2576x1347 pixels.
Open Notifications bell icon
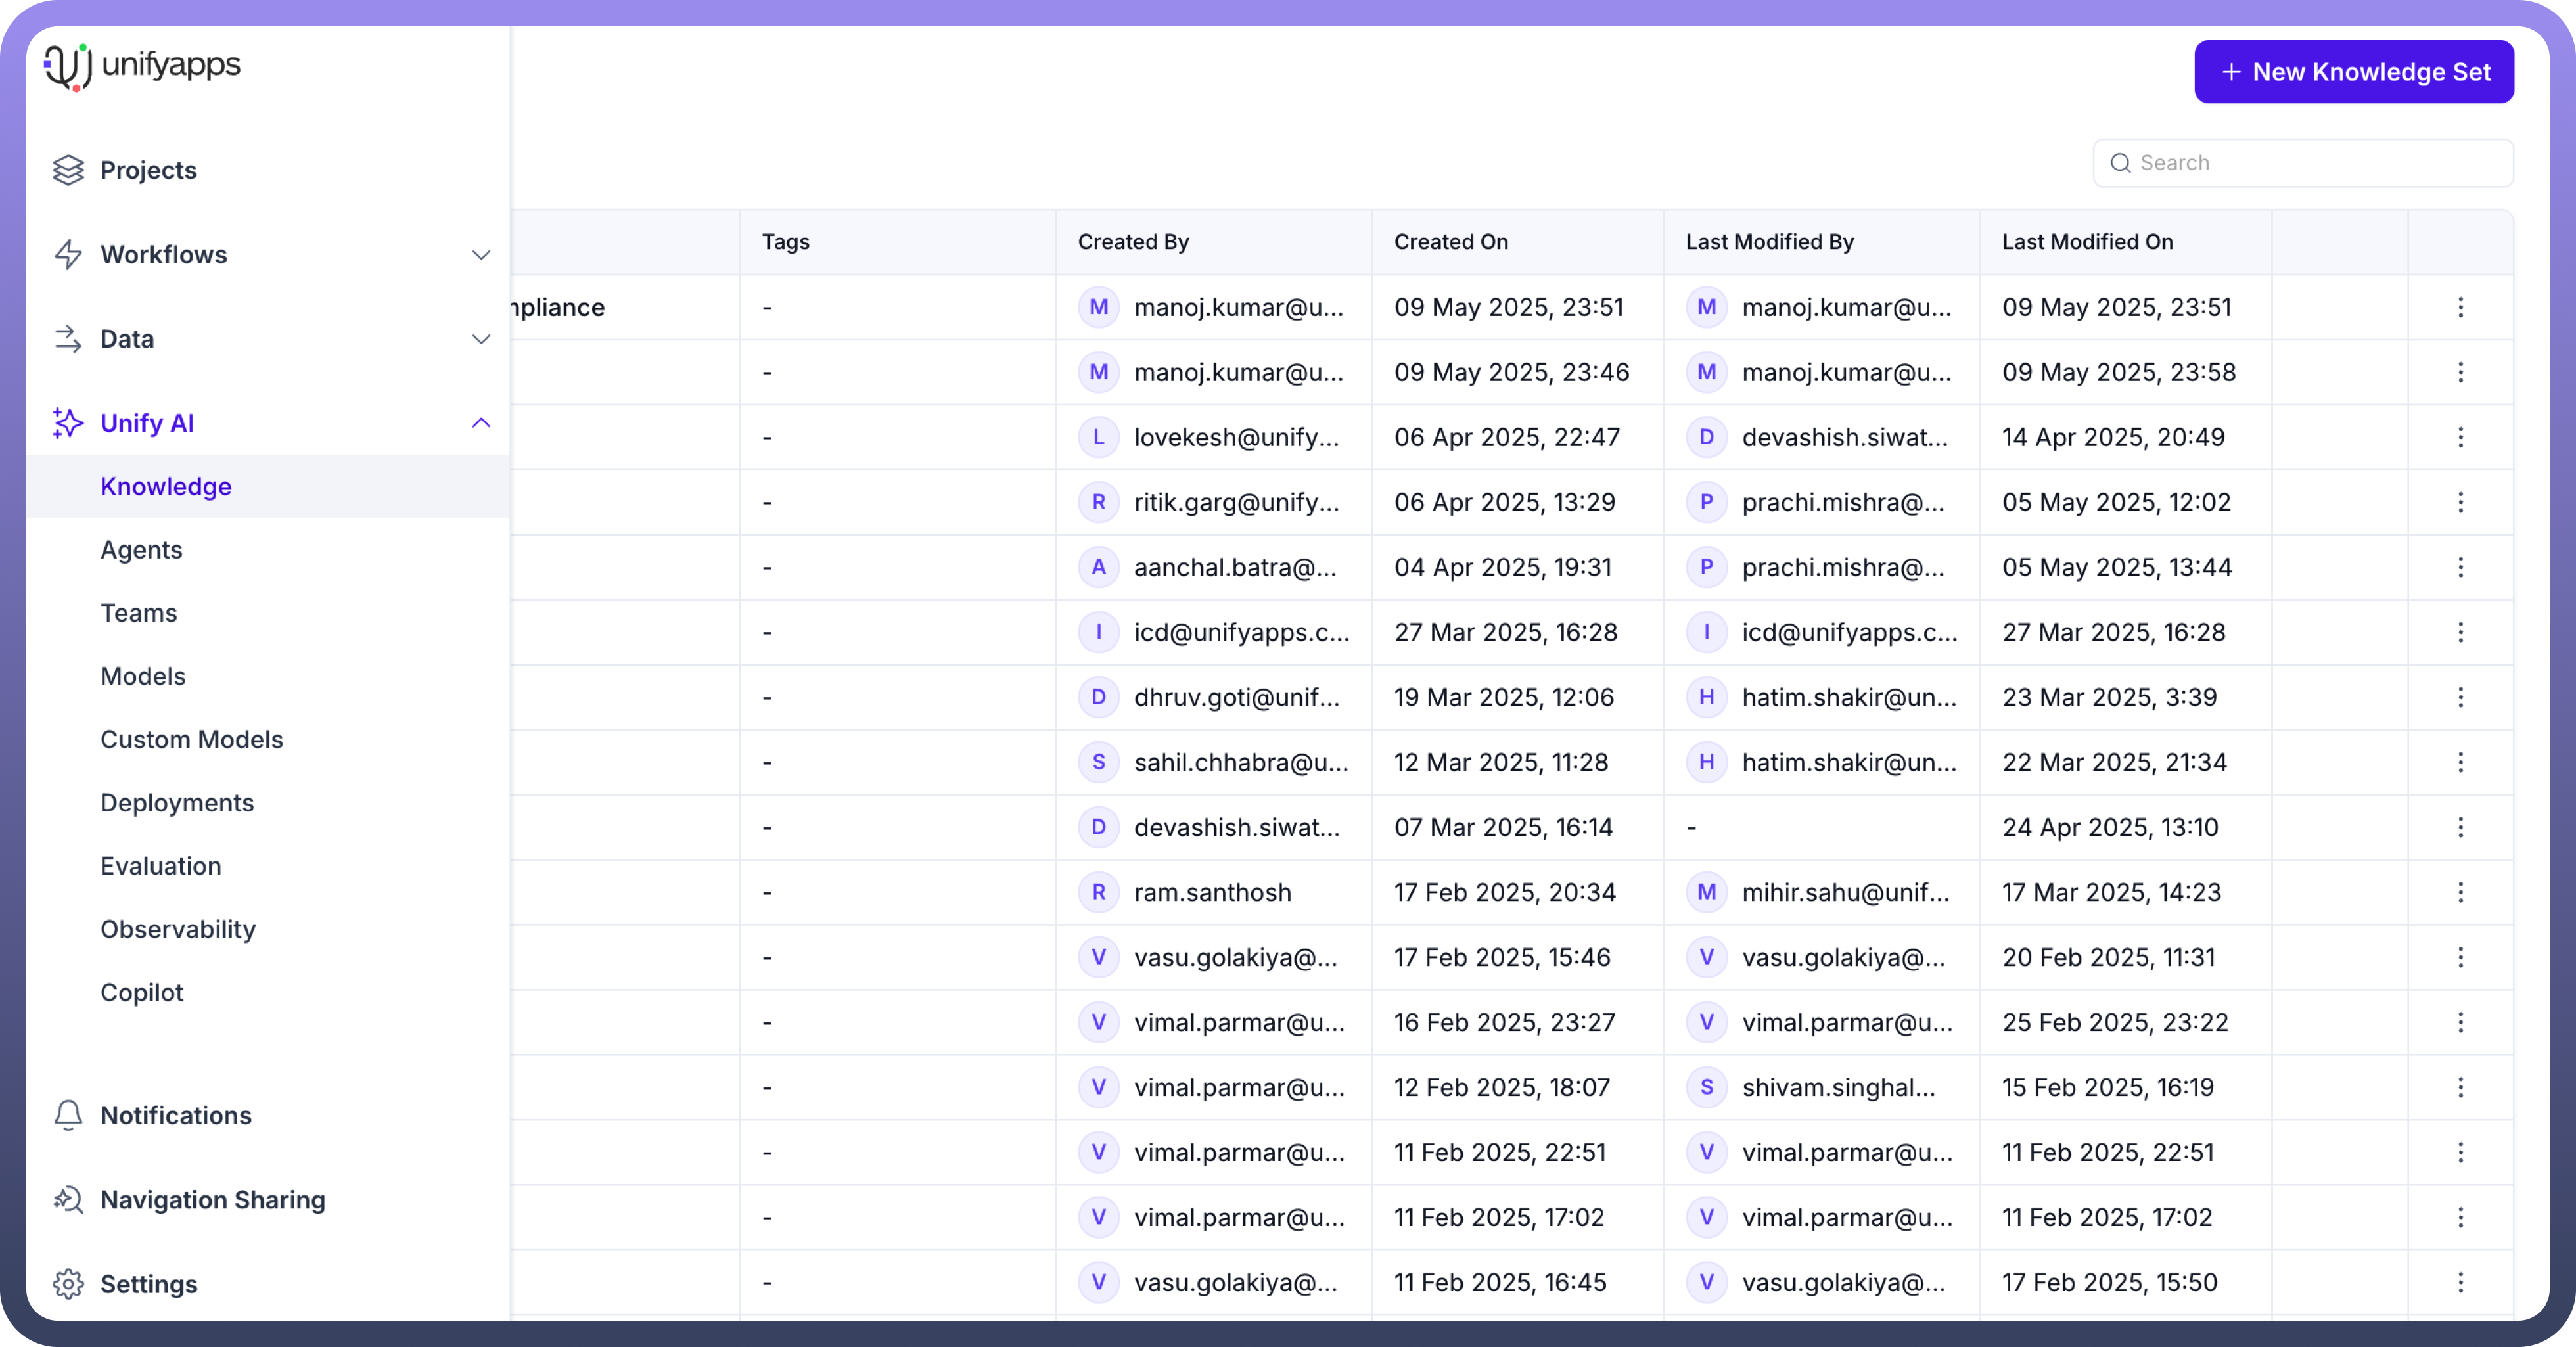68,1115
